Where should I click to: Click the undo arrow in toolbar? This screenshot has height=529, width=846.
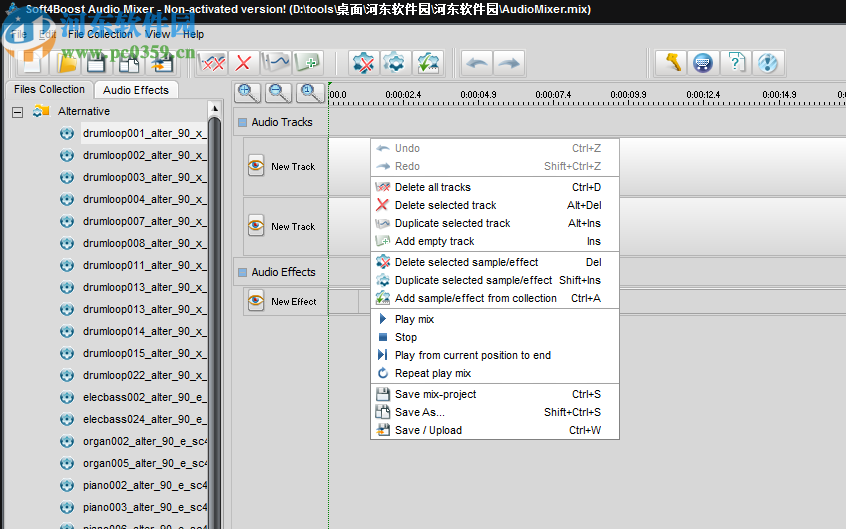click(477, 63)
